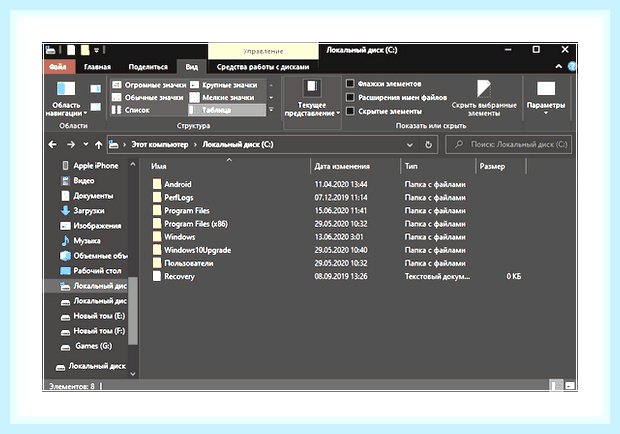Viewport: 620px width, 434px height.
Task: Click the Управление contextual tab header
Action: (263, 51)
